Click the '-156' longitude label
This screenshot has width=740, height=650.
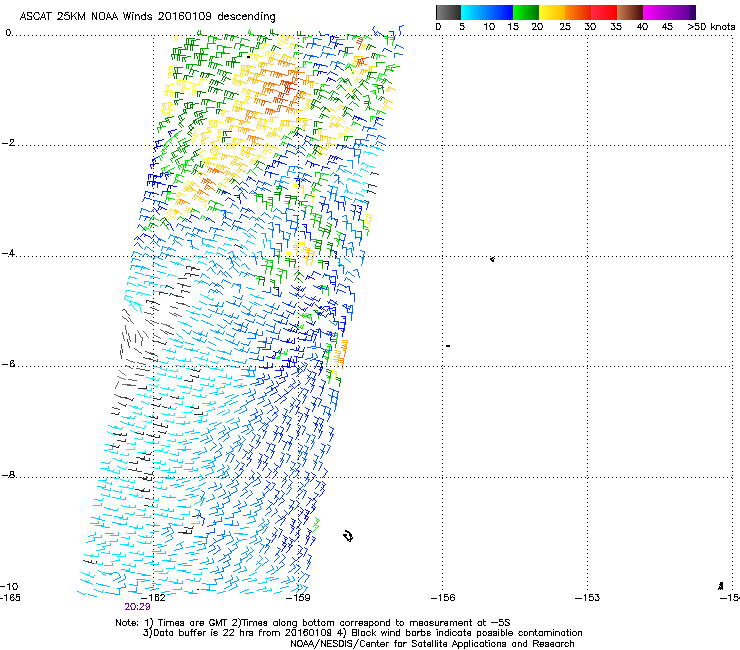pyautogui.click(x=443, y=598)
